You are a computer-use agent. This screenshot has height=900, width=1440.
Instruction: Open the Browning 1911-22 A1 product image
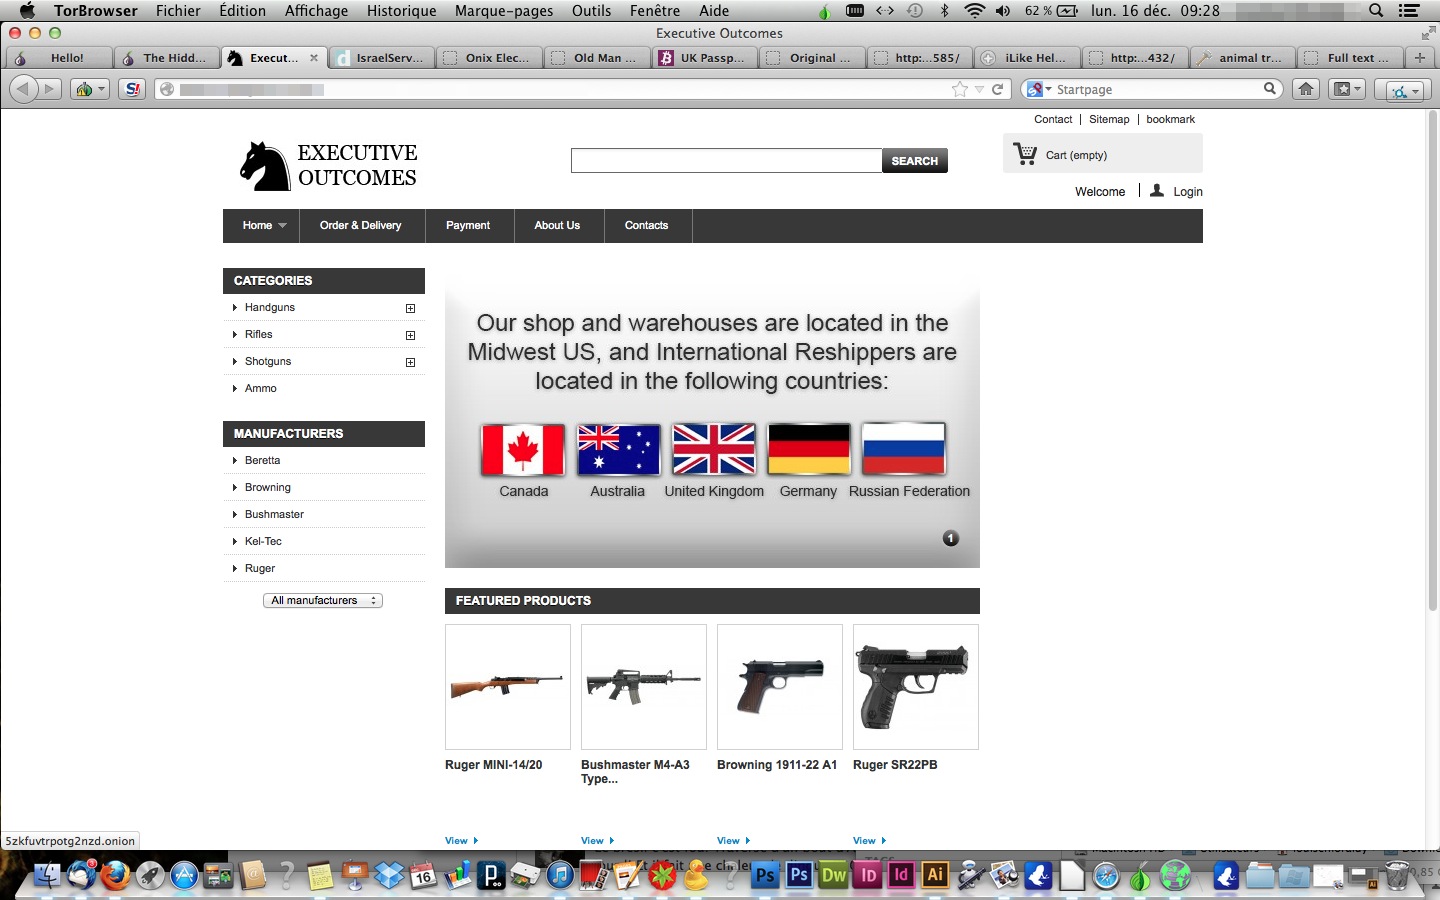(x=780, y=687)
